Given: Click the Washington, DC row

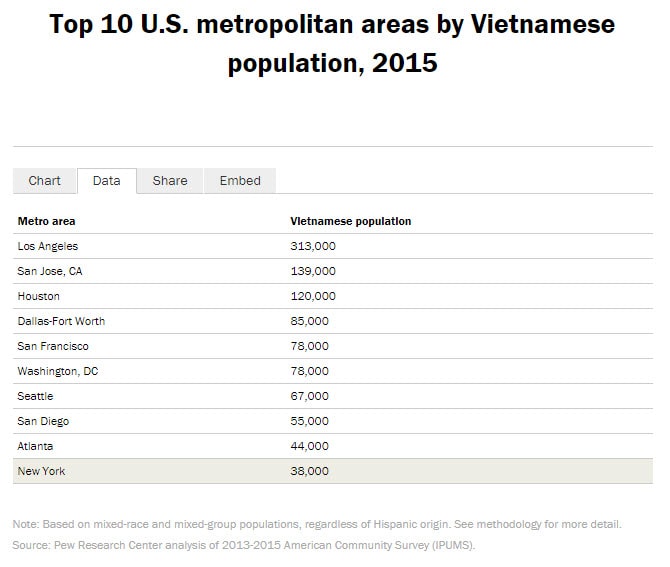Looking at the screenshot, I should pyautogui.click(x=58, y=371).
